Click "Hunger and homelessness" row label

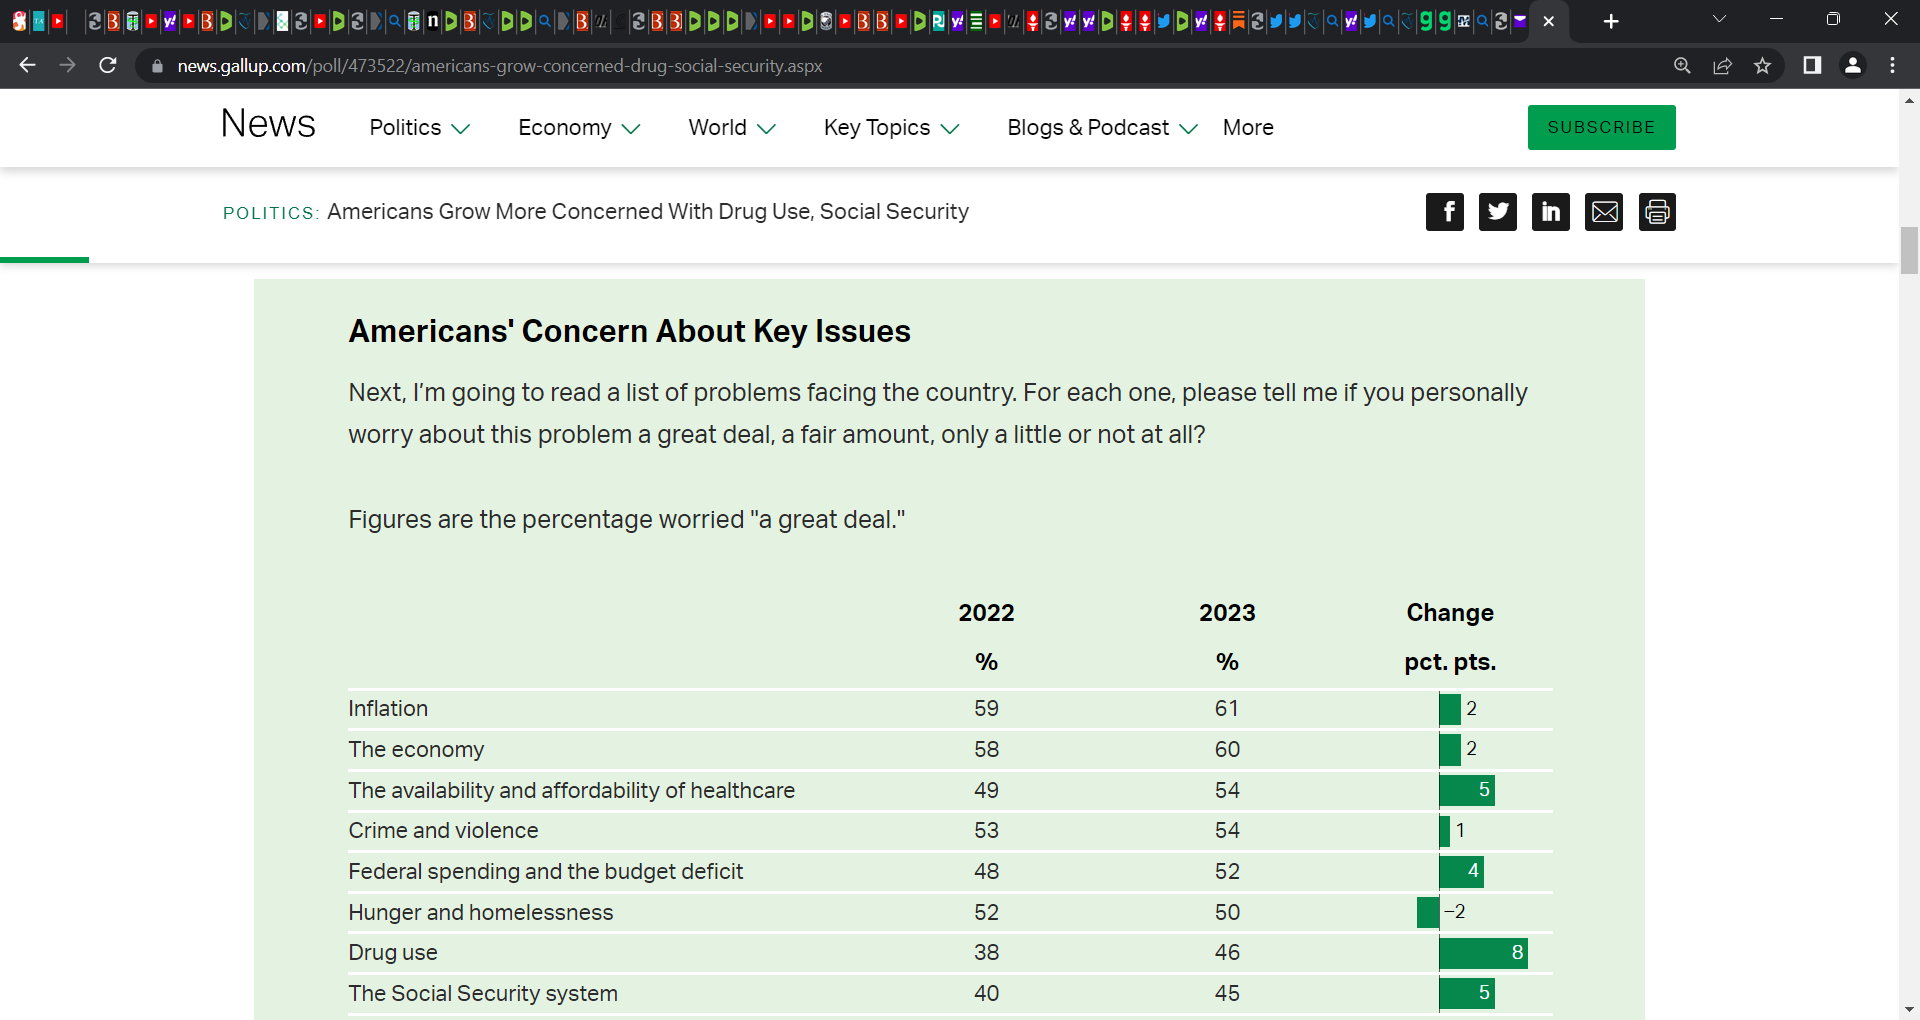[481, 912]
